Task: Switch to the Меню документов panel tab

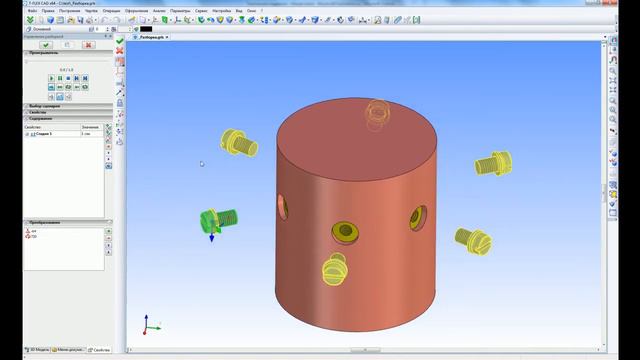Action: coord(69,350)
